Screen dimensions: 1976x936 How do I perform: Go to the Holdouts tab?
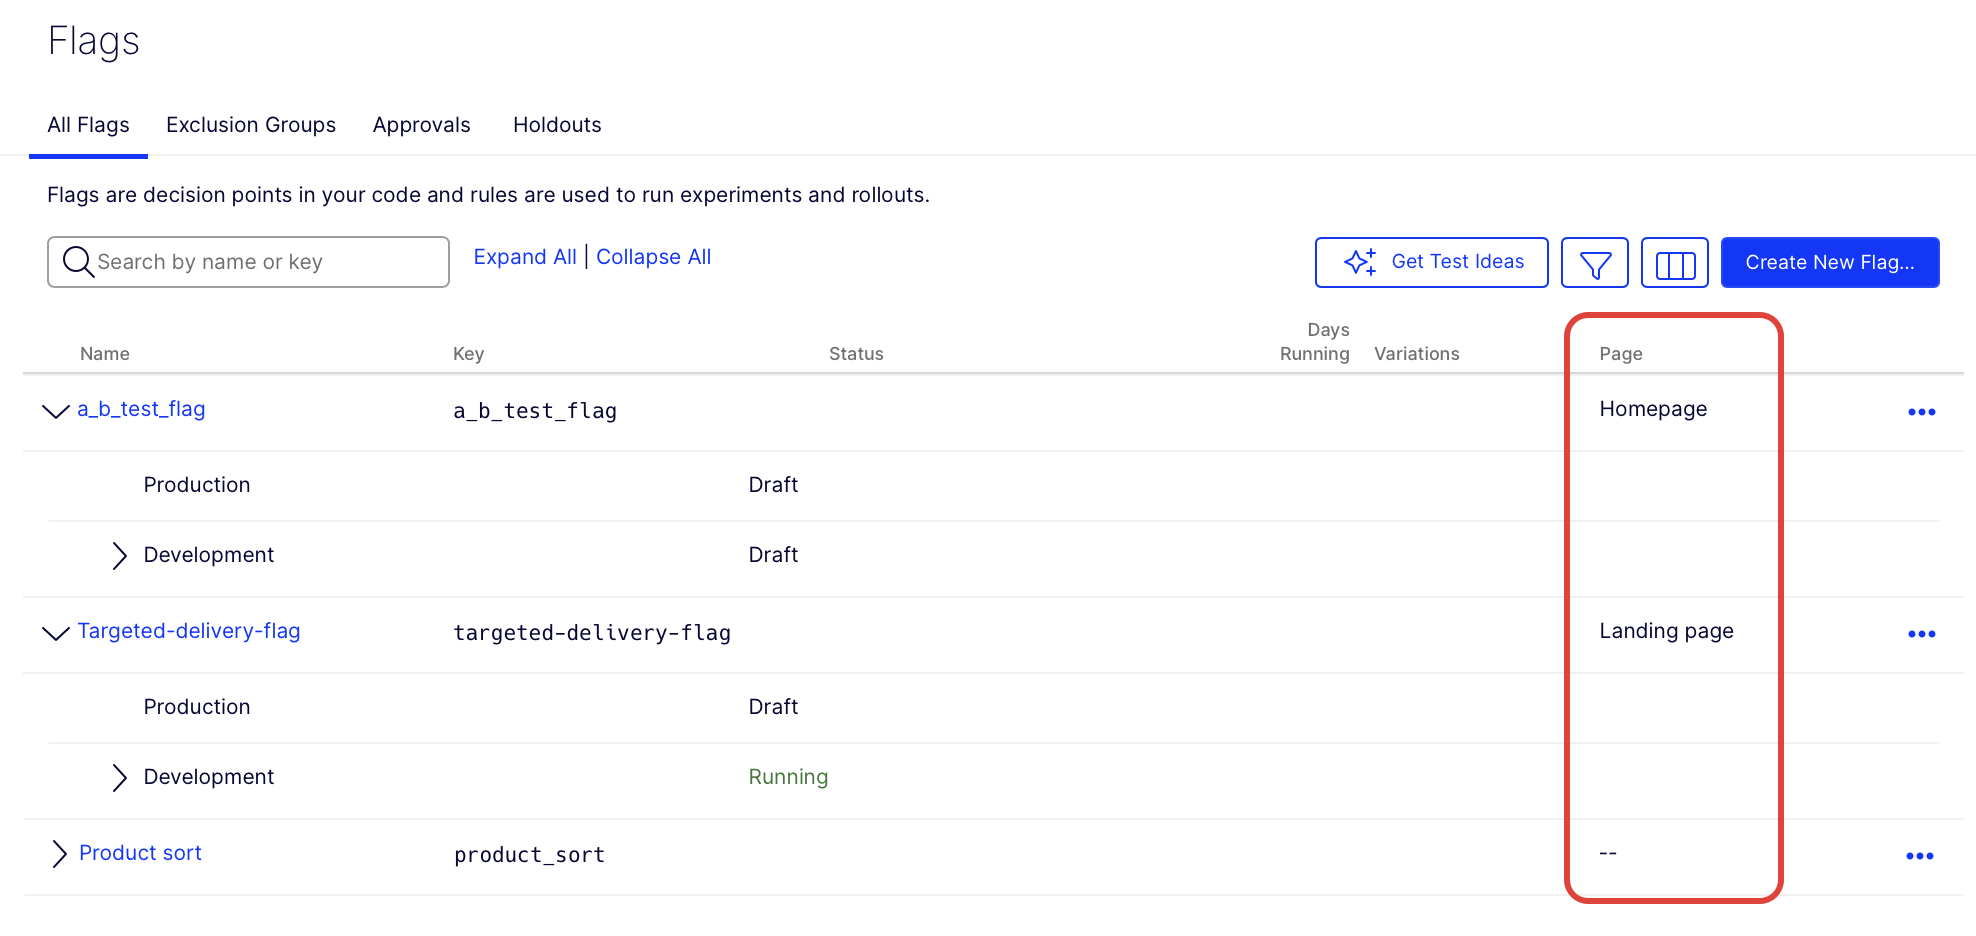click(x=557, y=125)
